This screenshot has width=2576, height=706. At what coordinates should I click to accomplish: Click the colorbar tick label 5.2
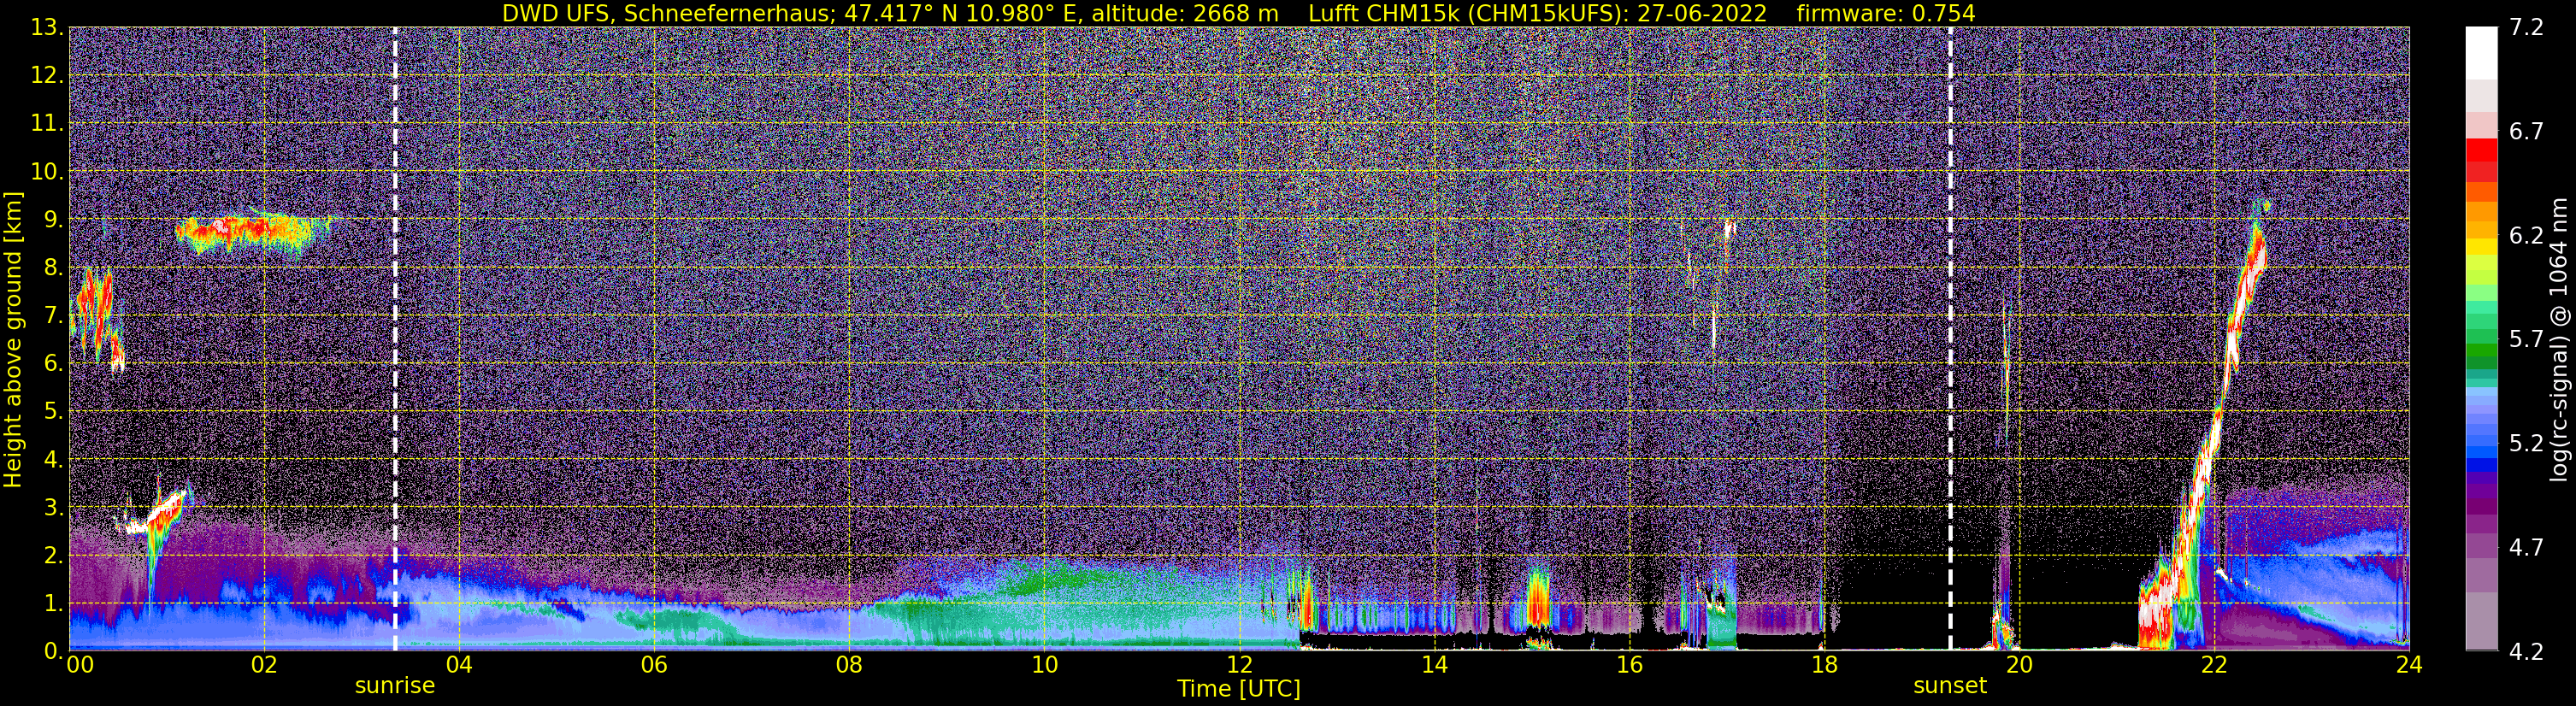pyautogui.click(x=2526, y=444)
